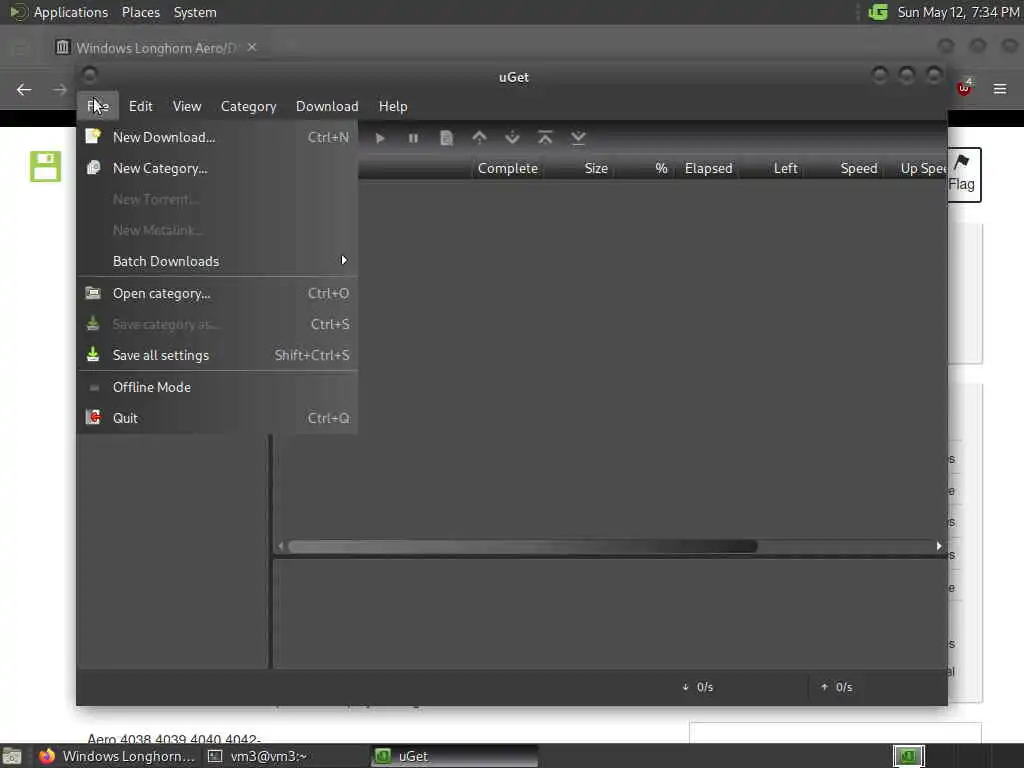Open the View menu

(x=187, y=106)
